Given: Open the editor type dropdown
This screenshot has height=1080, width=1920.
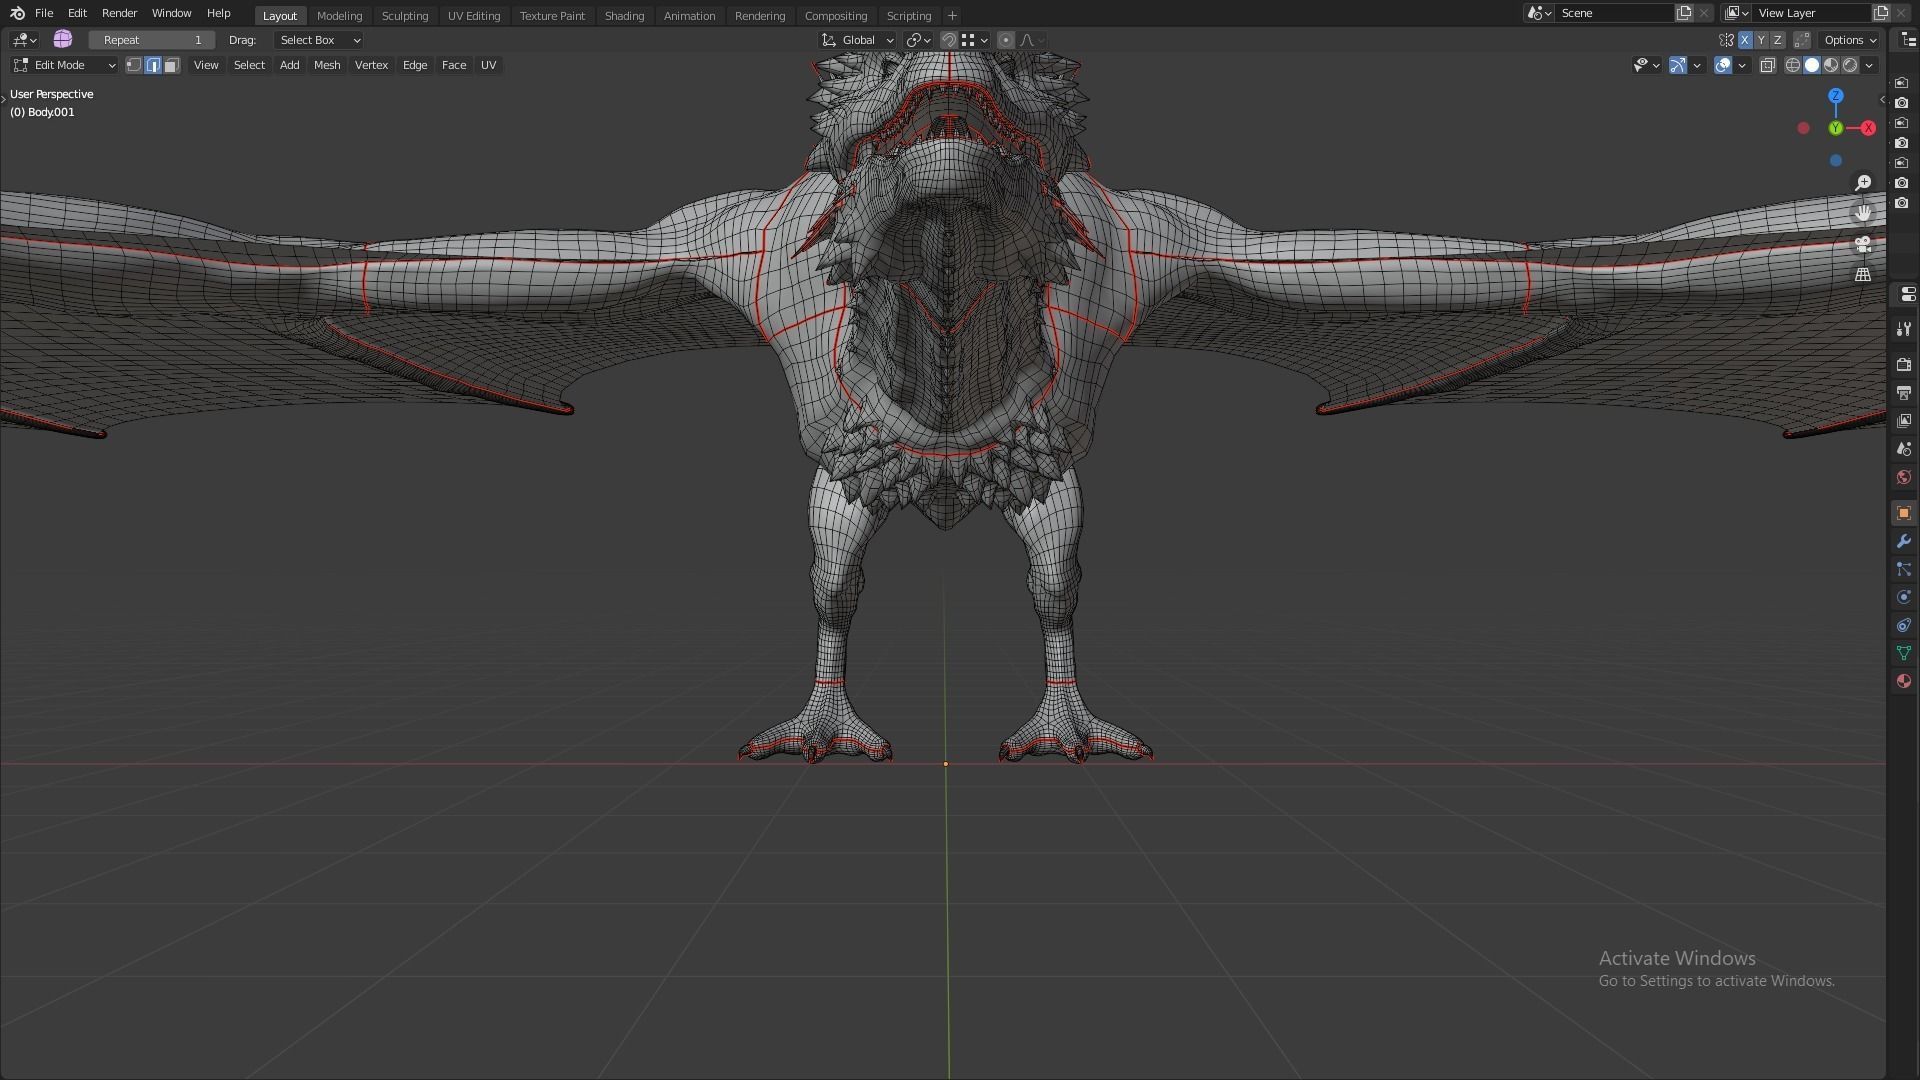Looking at the screenshot, I should point(24,40).
